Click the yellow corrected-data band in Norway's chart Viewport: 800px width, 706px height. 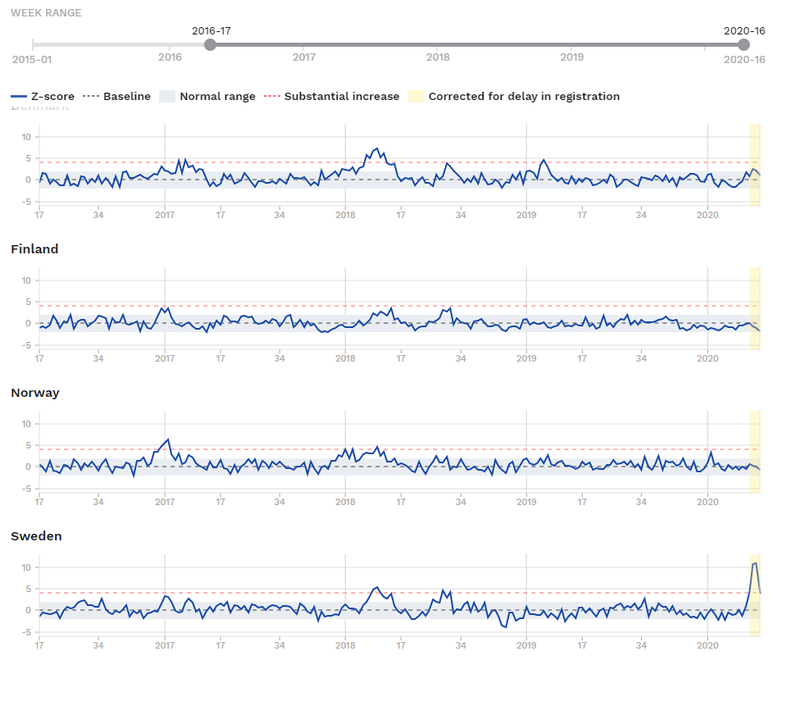click(756, 450)
